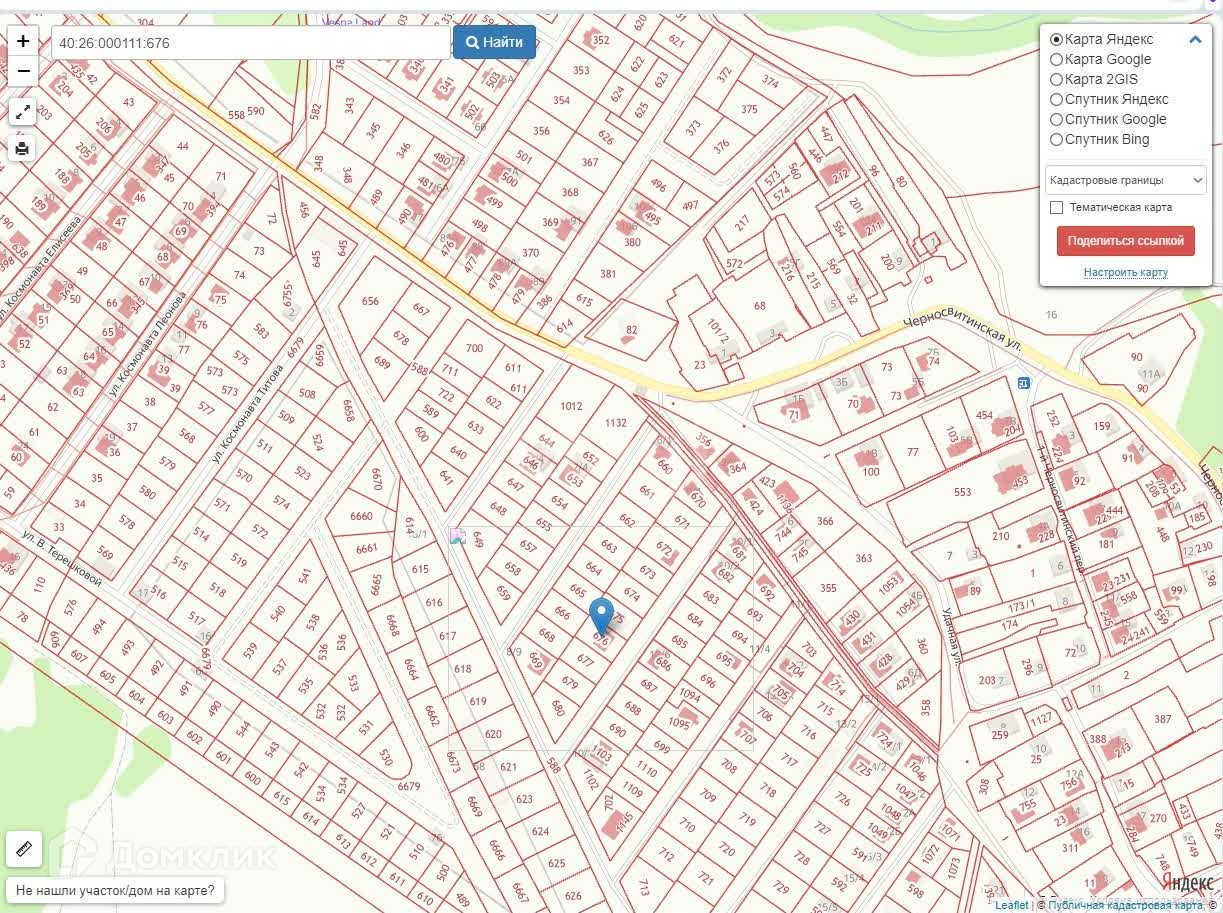Click the blue location pin marker
This screenshot has width=1223, height=913.
click(x=601, y=619)
